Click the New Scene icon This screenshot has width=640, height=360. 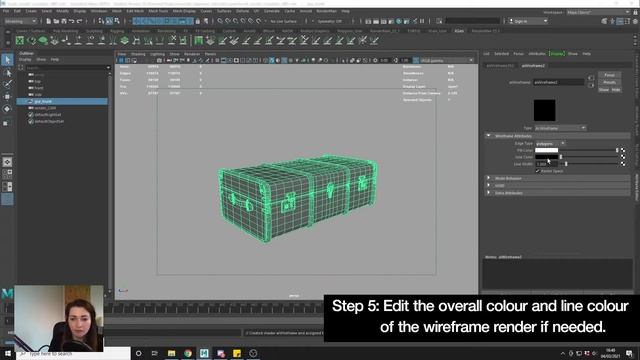pyautogui.click(x=49, y=21)
